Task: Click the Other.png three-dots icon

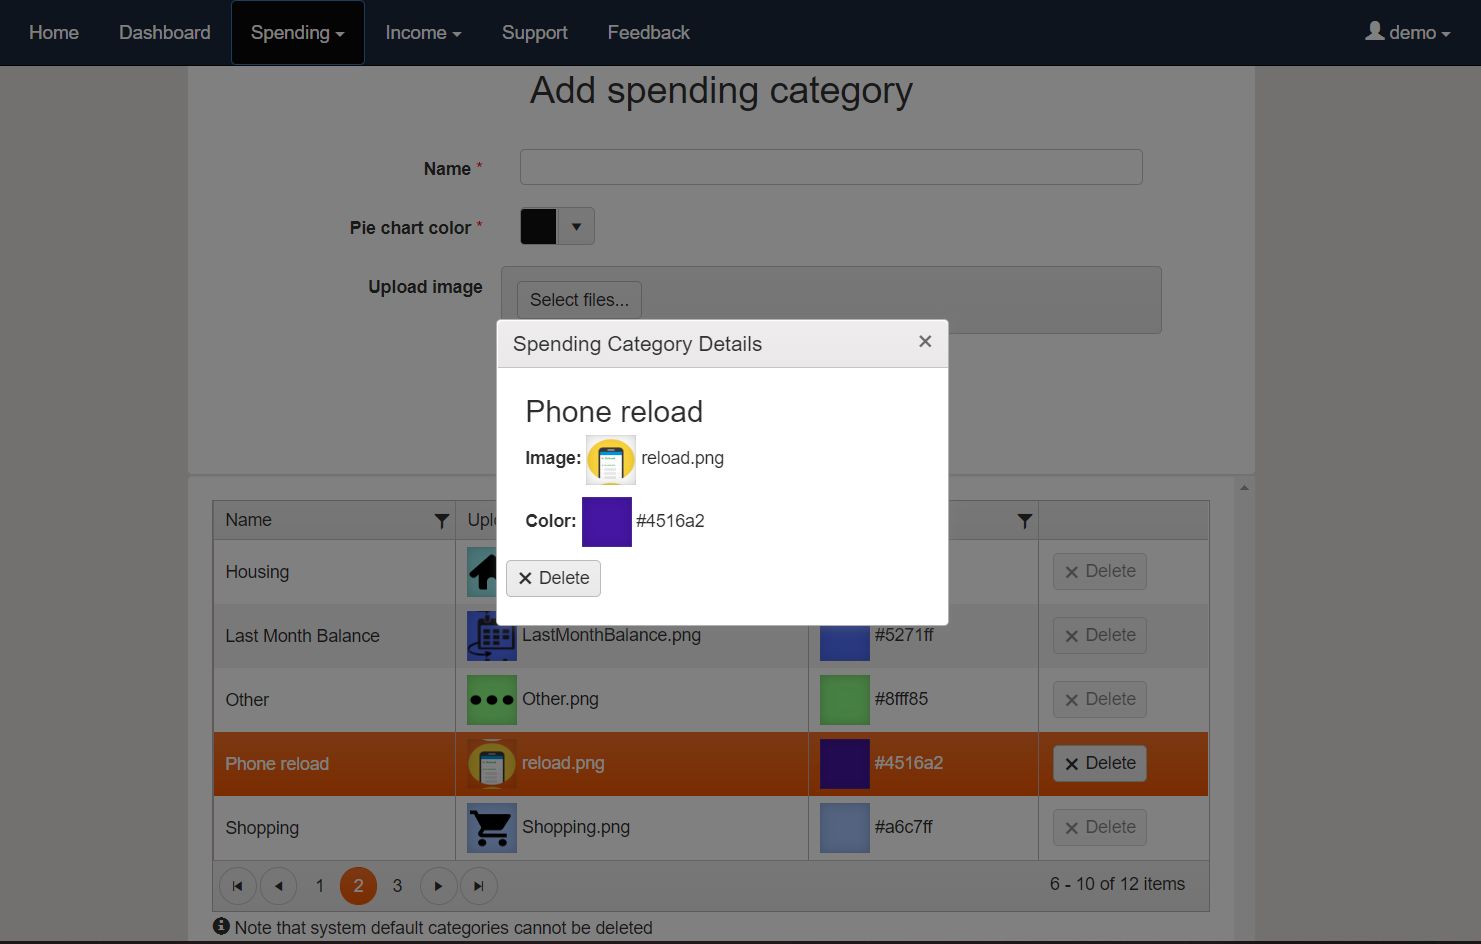Action: (492, 700)
